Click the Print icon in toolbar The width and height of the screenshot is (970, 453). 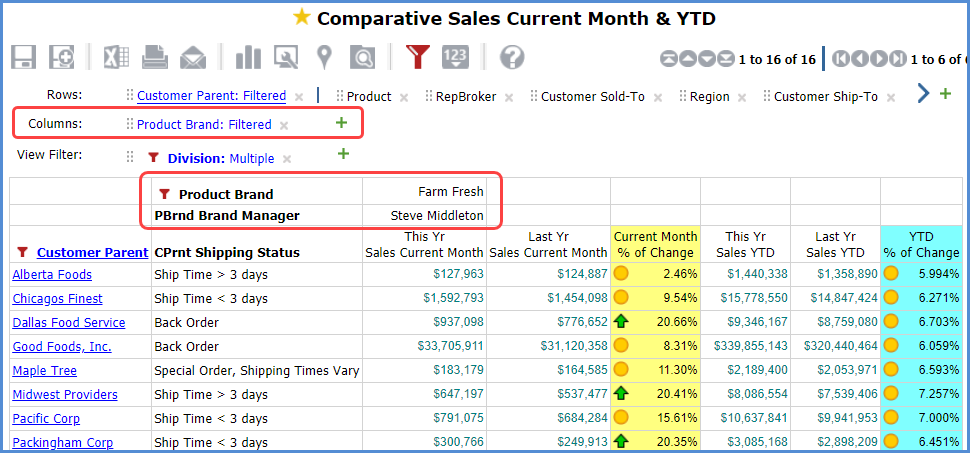(x=154, y=57)
